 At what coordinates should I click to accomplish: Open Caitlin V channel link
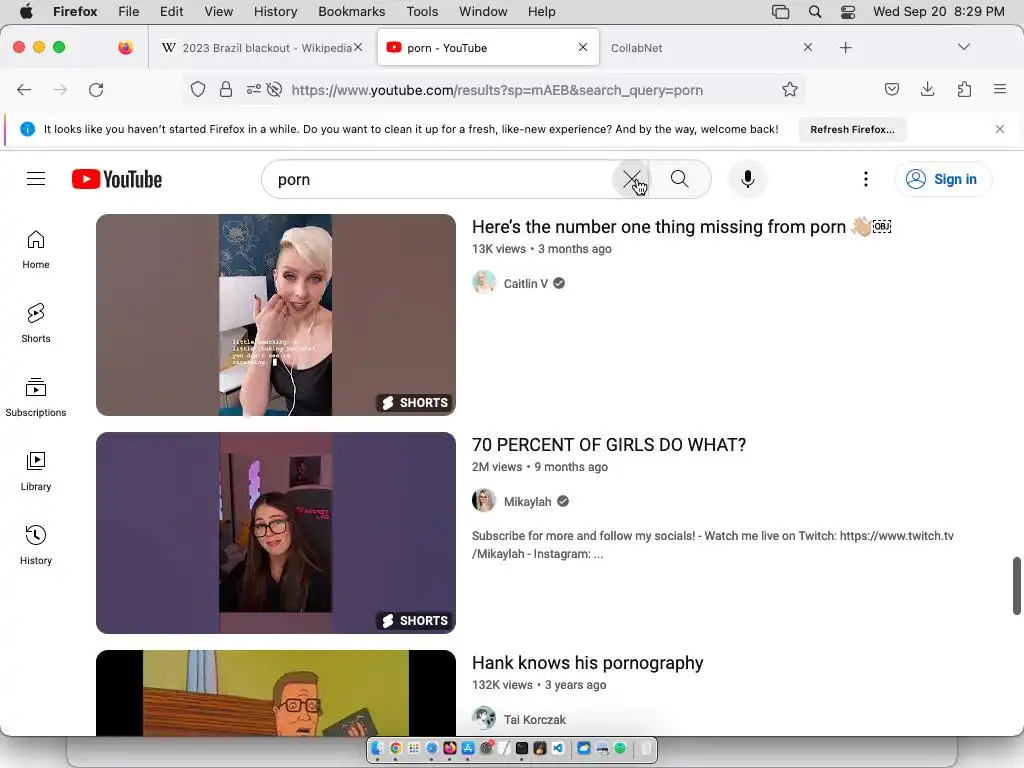click(526, 283)
